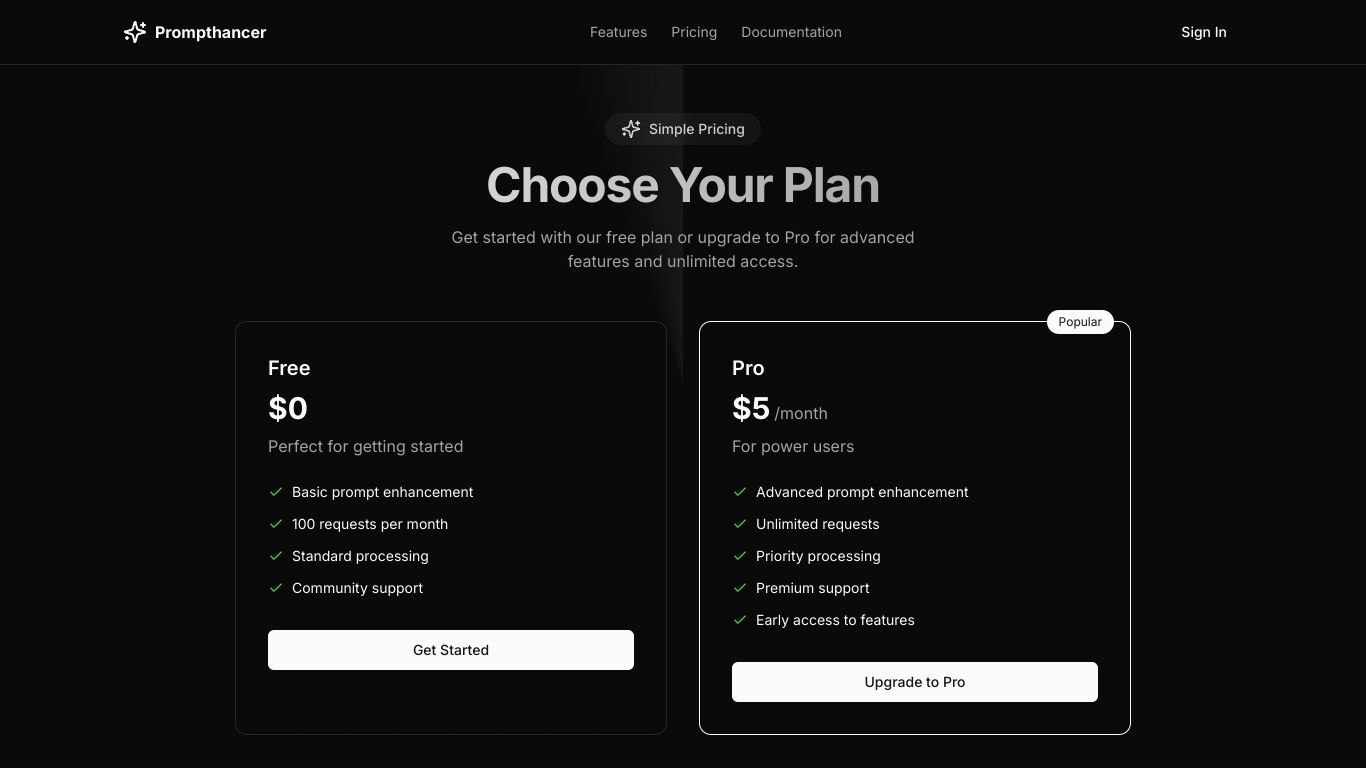Click the checkmark beside Premium support
Image resolution: width=1366 pixels, height=768 pixels.
pos(740,588)
